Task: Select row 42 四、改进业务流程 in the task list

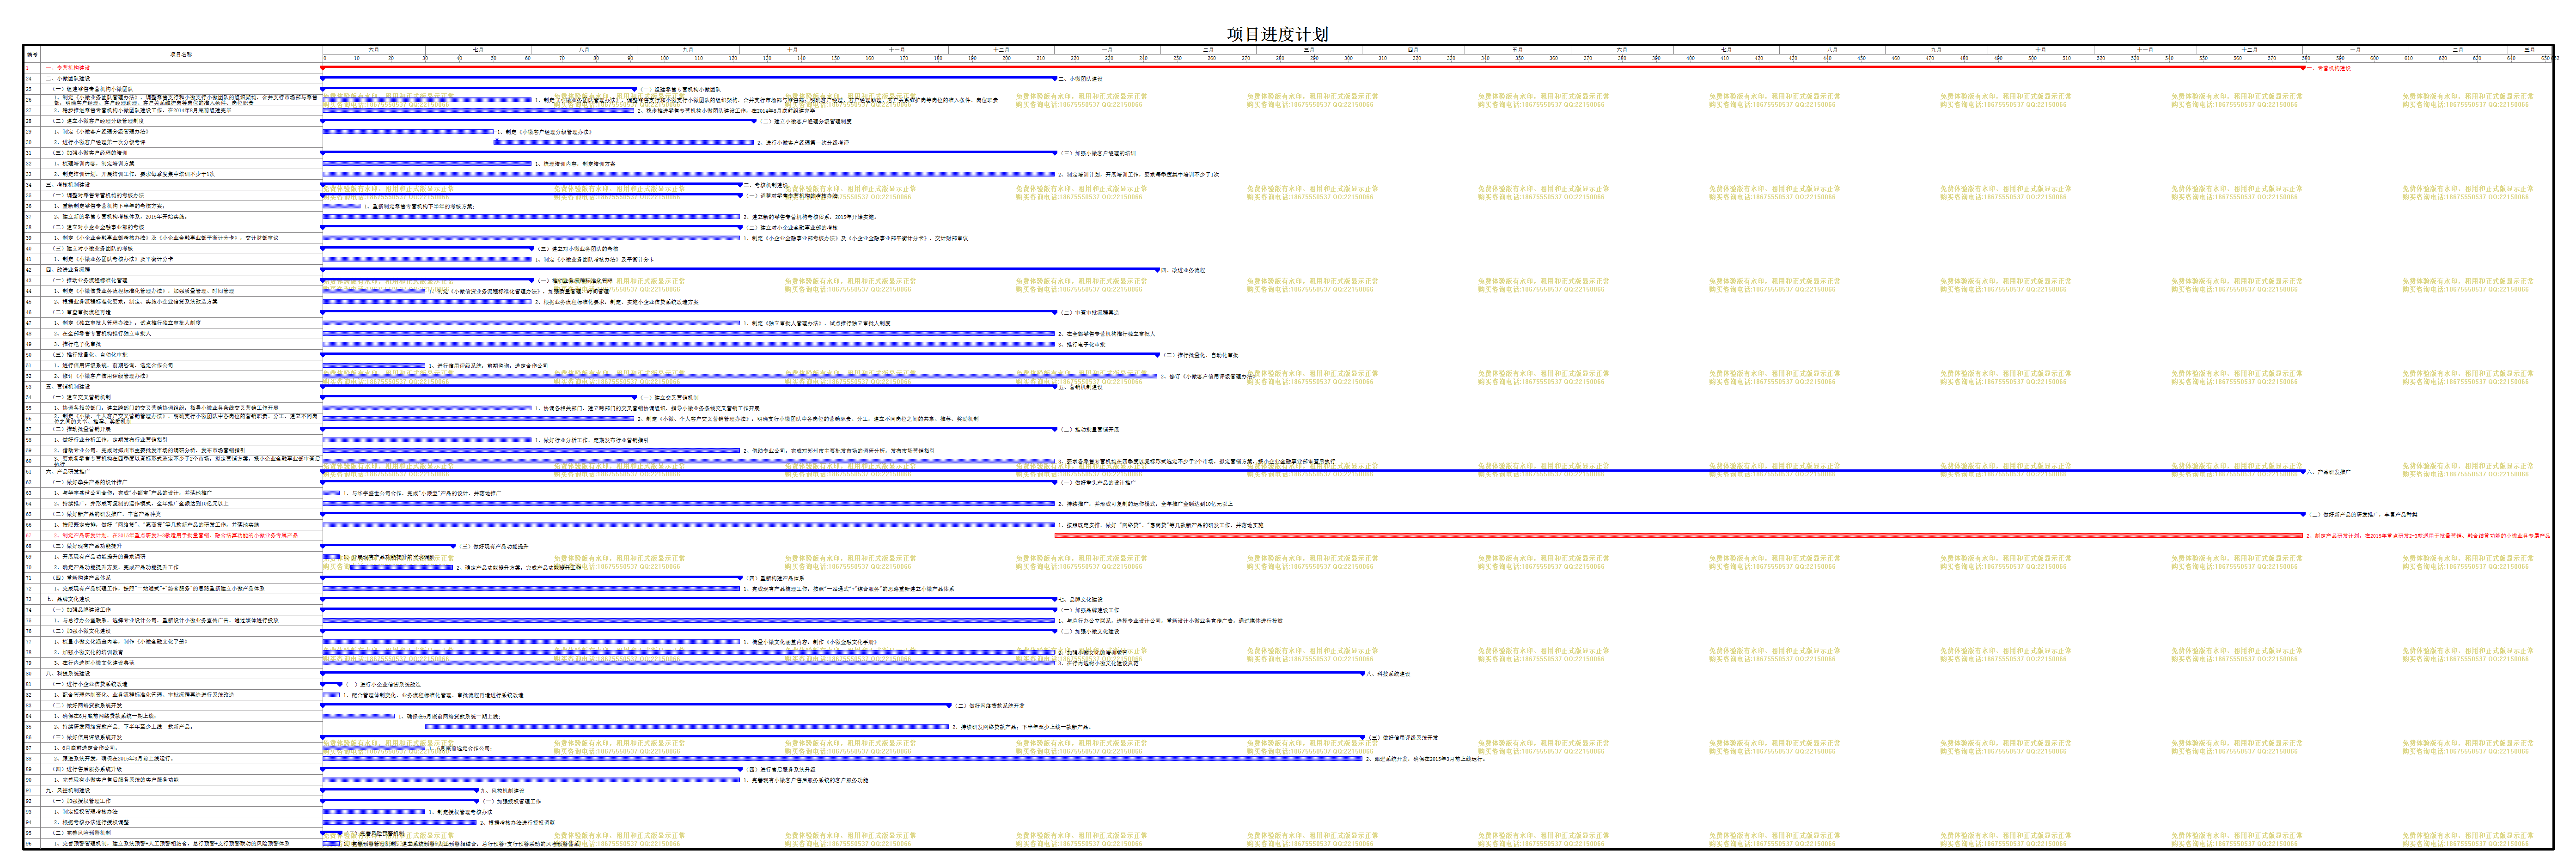Action: [x=172, y=270]
